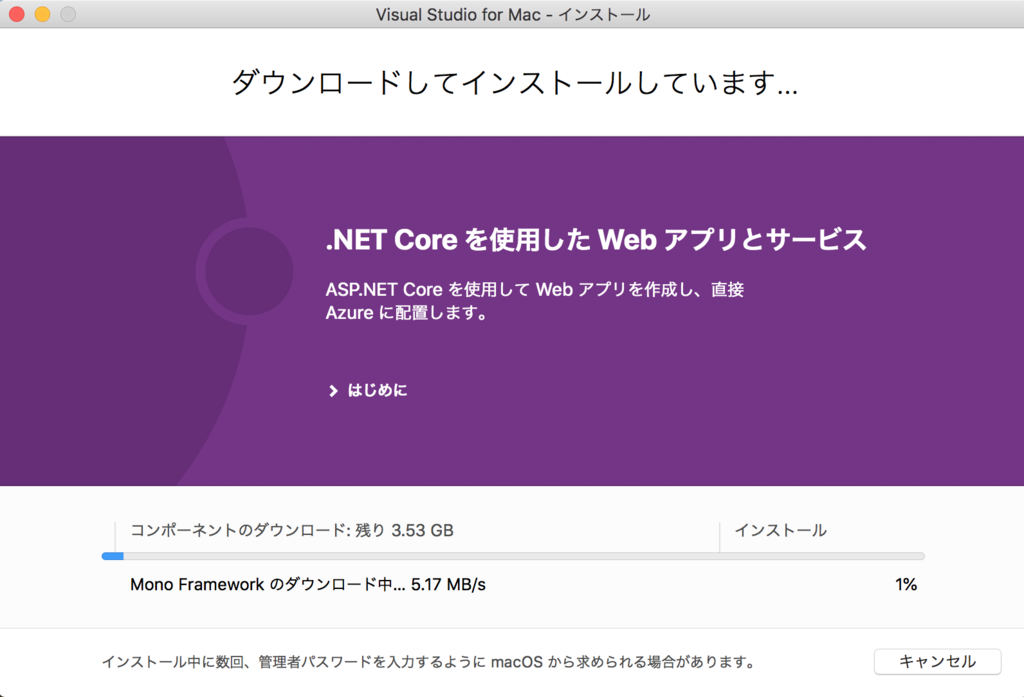This screenshot has height=697, width=1024.
Task: Click the インストール stage label
Action: pos(780,530)
